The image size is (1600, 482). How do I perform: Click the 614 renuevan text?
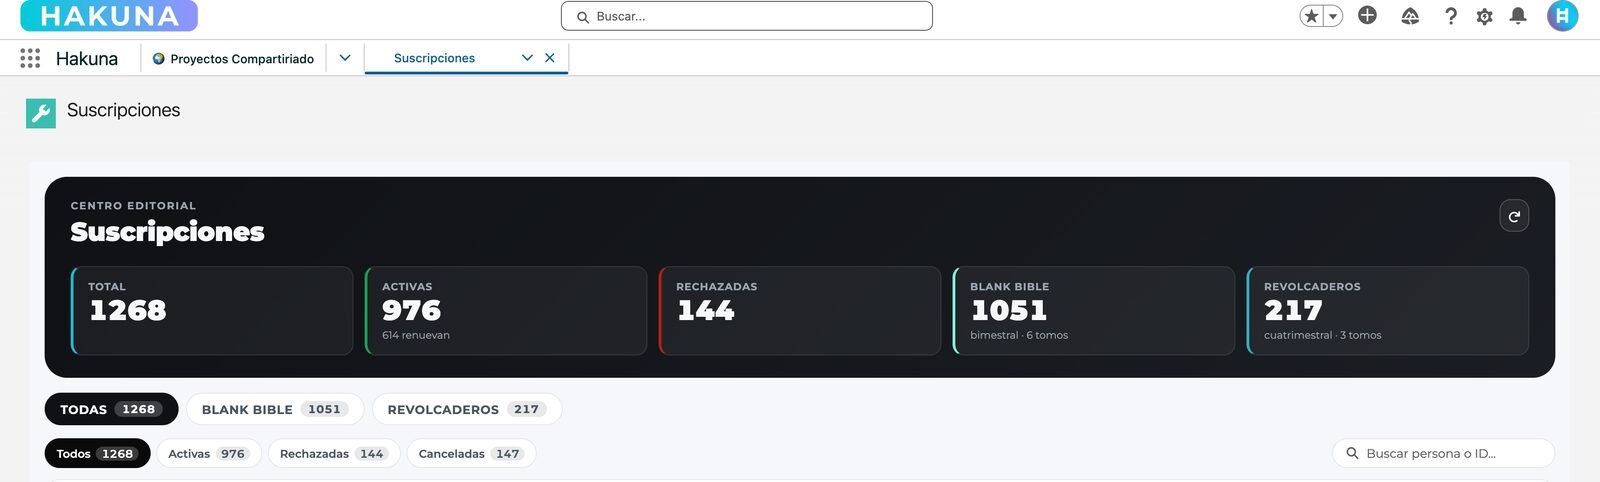pos(416,335)
